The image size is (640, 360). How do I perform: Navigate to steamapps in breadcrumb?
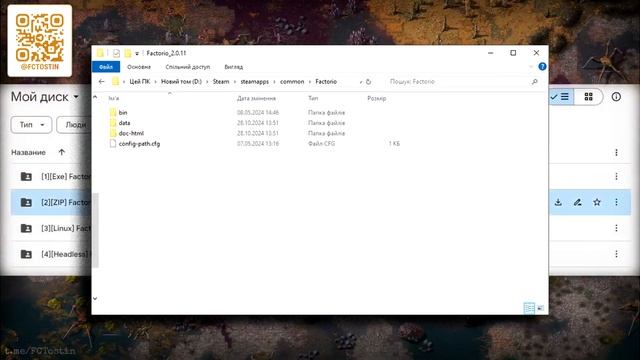[x=255, y=82]
